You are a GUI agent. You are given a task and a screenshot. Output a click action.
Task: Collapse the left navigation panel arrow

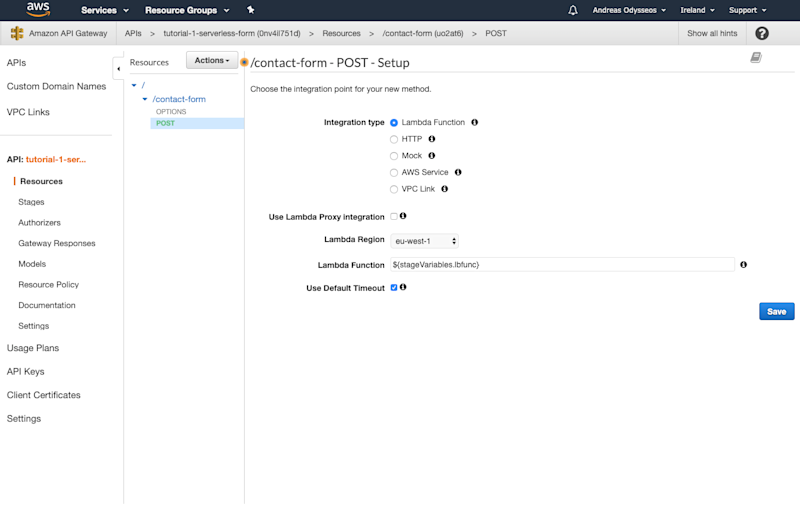click(x=118, y=69)
